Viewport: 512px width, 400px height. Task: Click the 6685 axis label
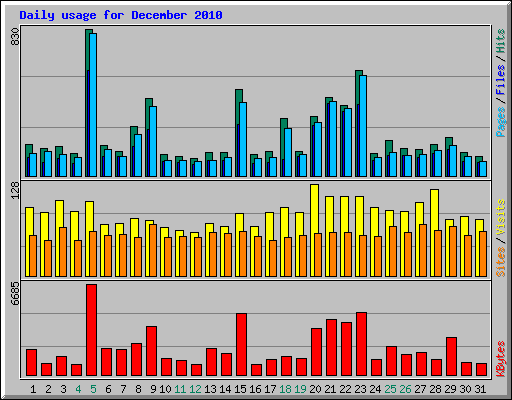[x=15, y=294]
